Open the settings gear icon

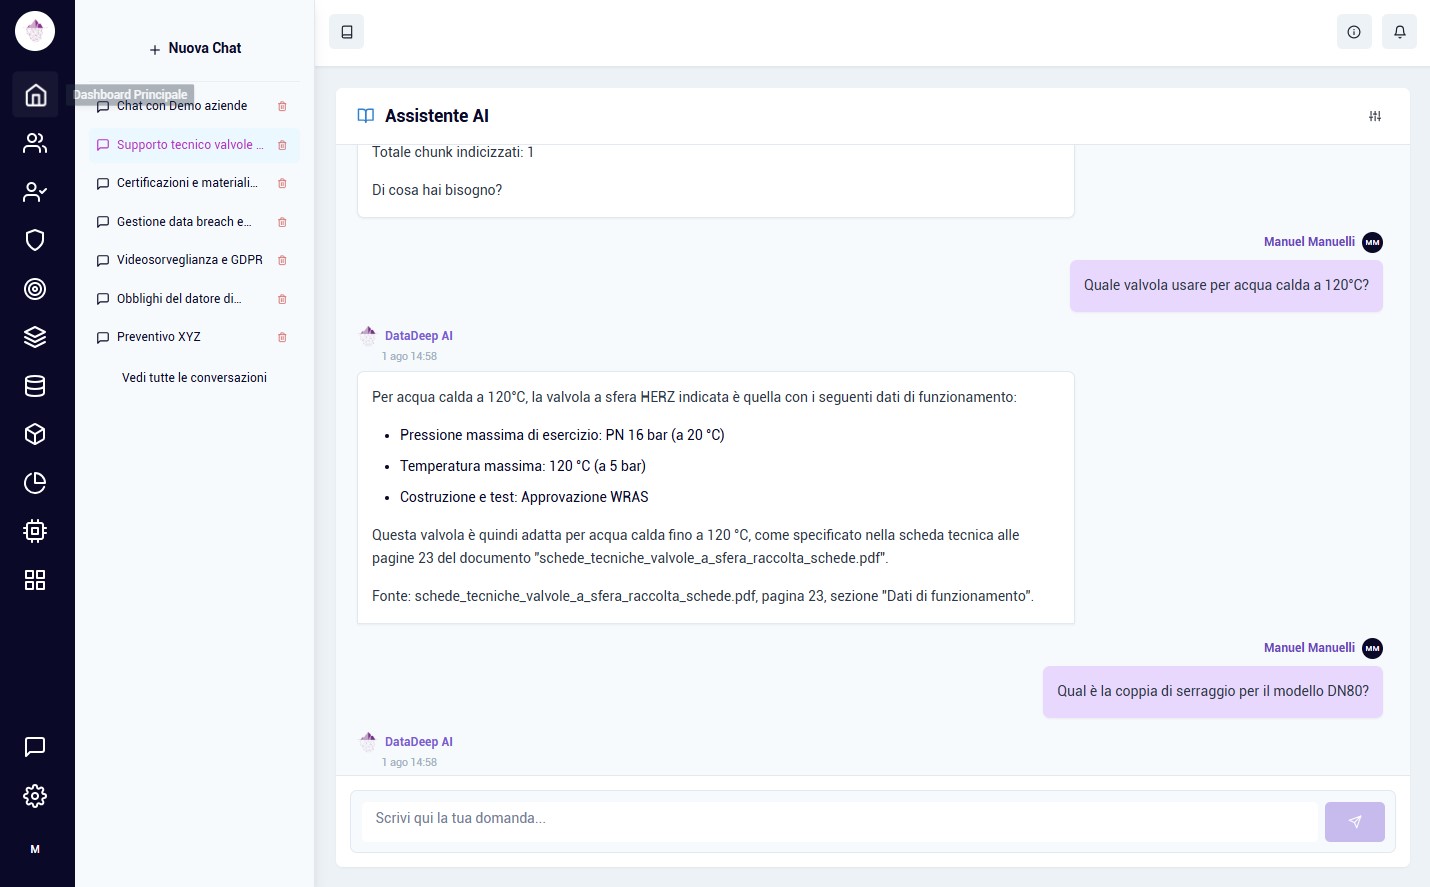pos(35,796)
